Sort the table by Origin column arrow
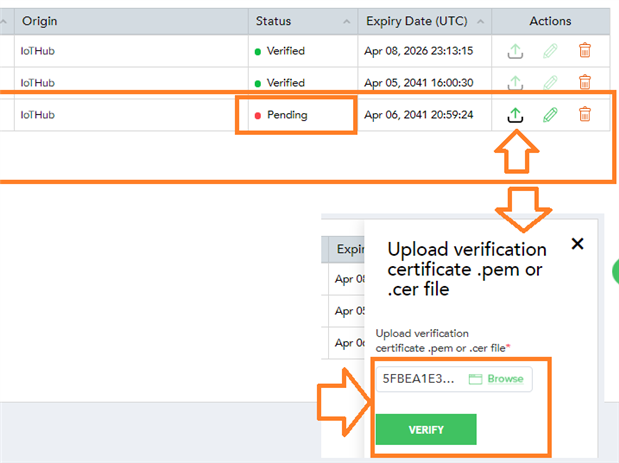Viewport: 619px width, 463px height. point(238,21)
